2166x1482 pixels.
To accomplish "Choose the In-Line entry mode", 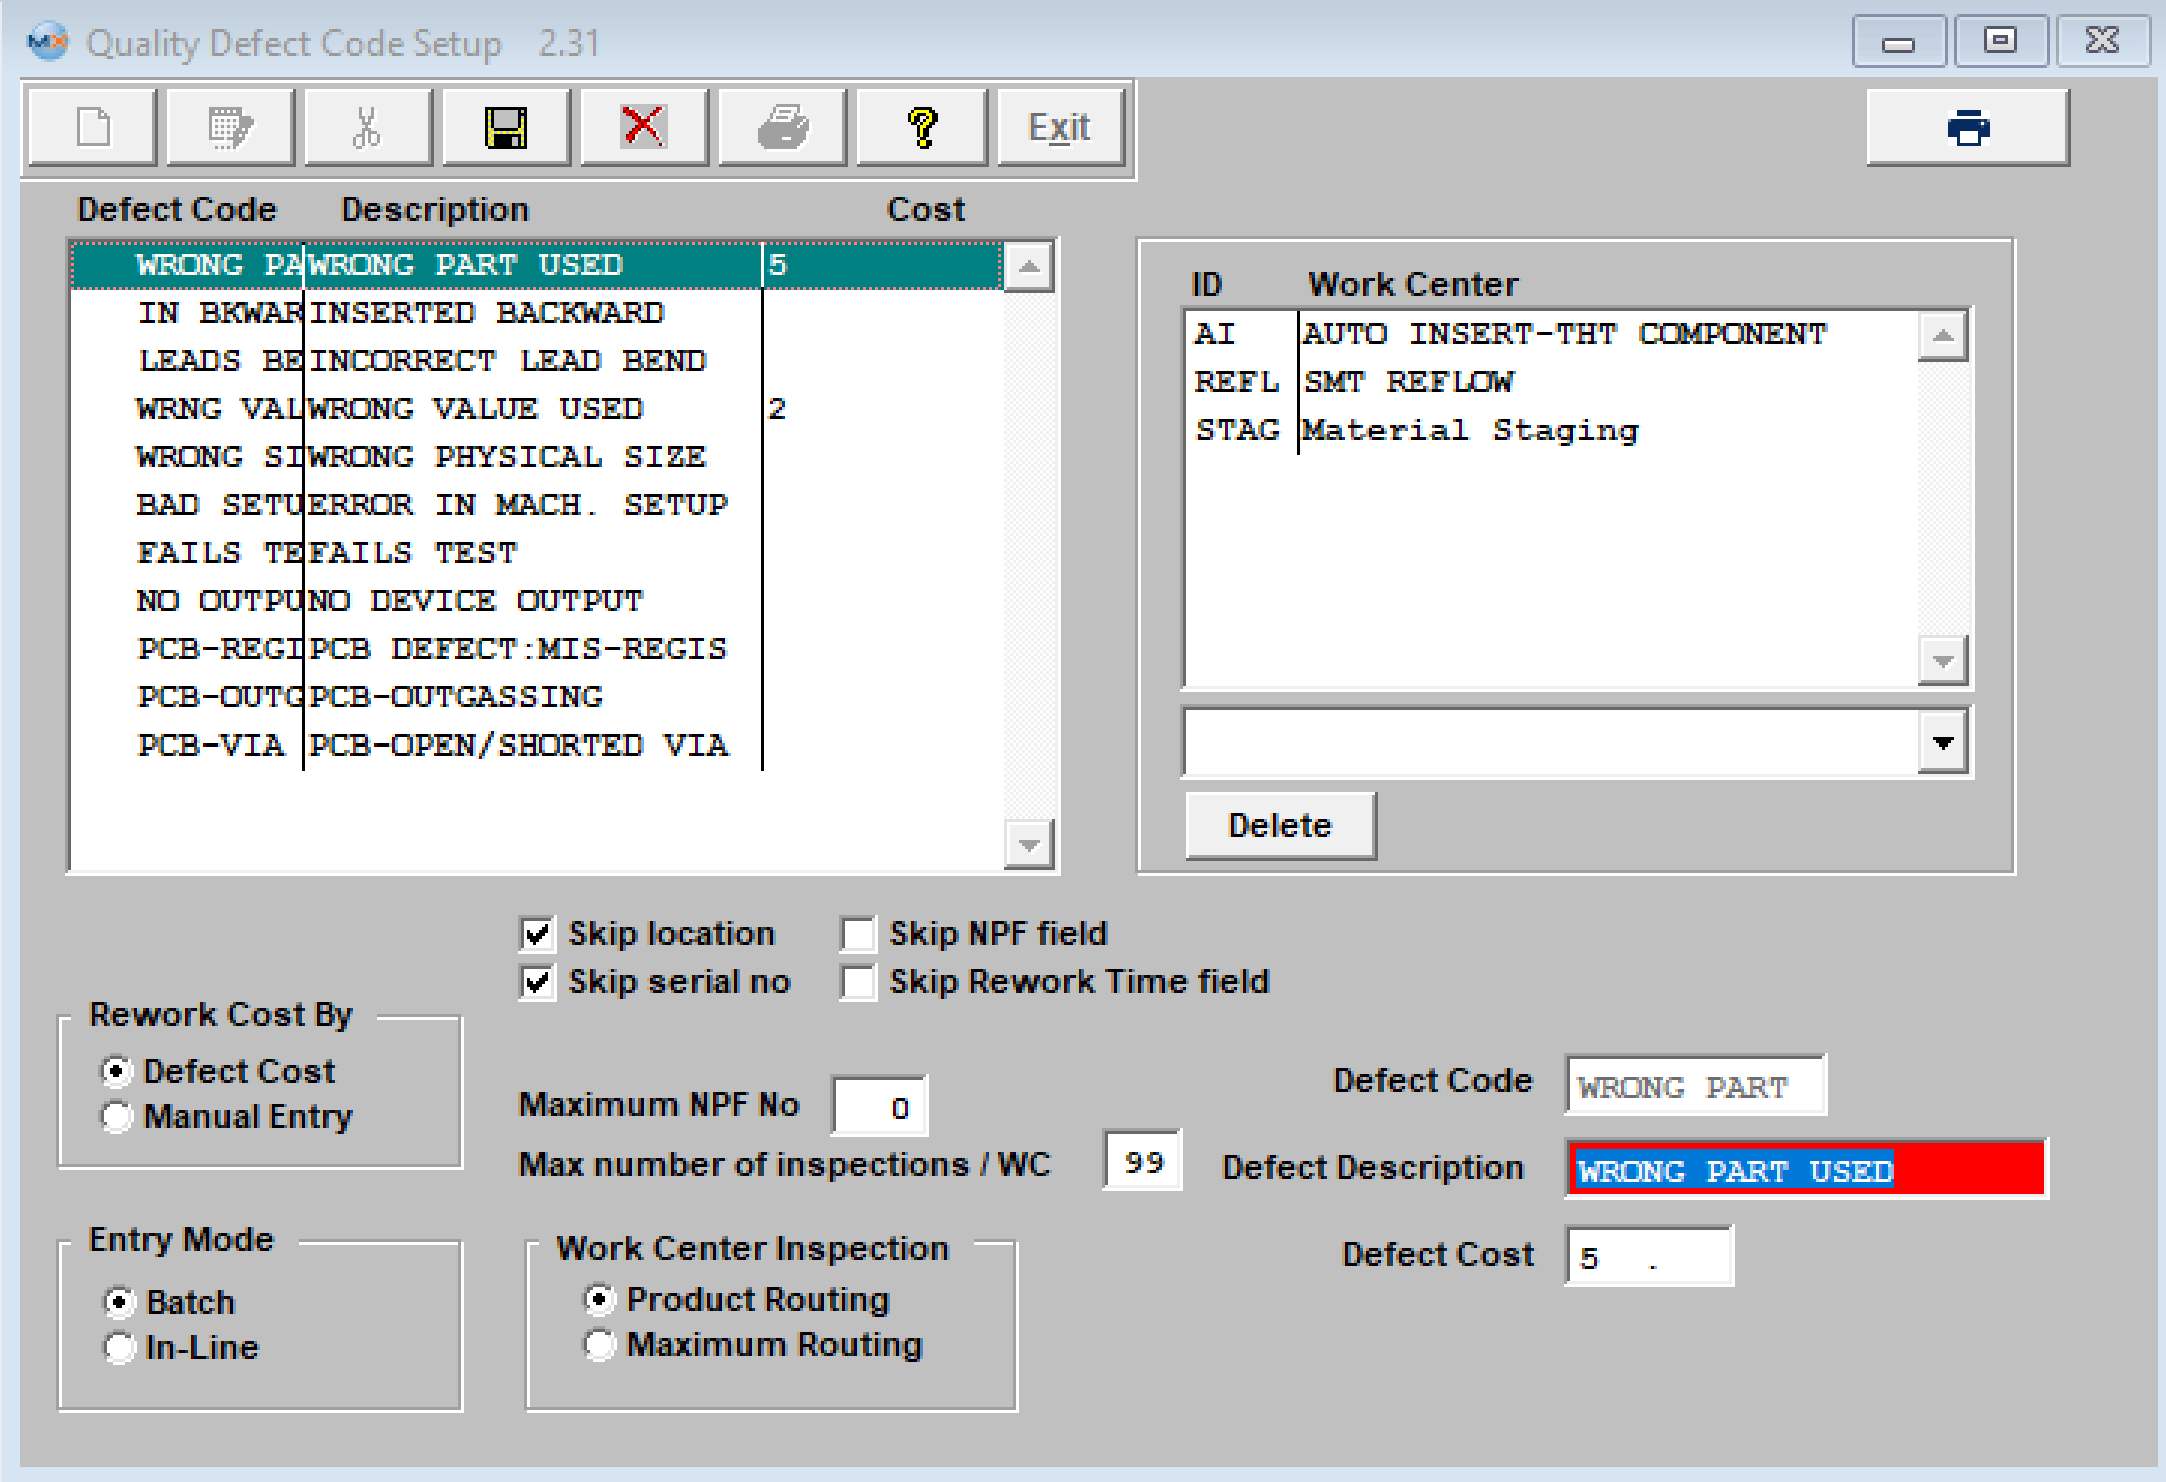I will [x=119, y=1348].
